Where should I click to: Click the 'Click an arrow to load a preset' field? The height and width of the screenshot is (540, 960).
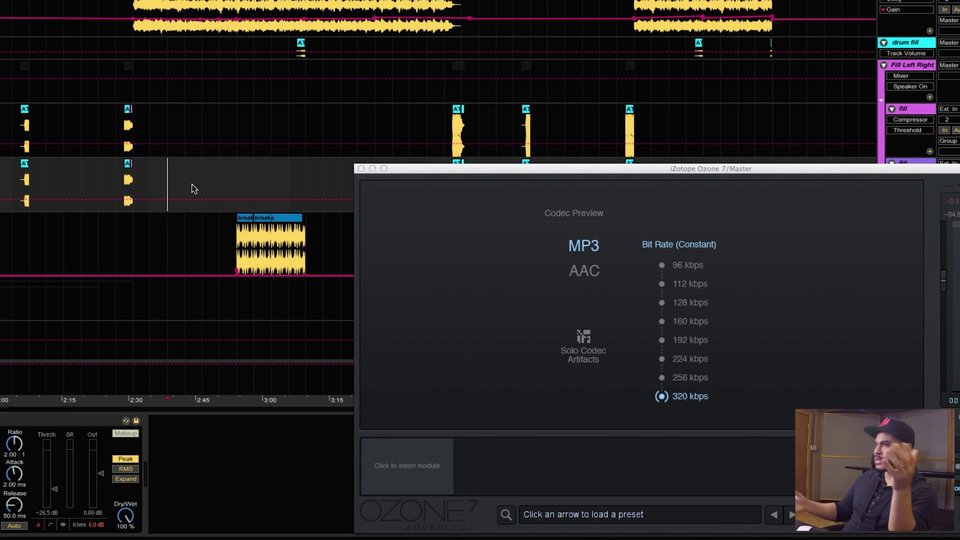[639, 514]
